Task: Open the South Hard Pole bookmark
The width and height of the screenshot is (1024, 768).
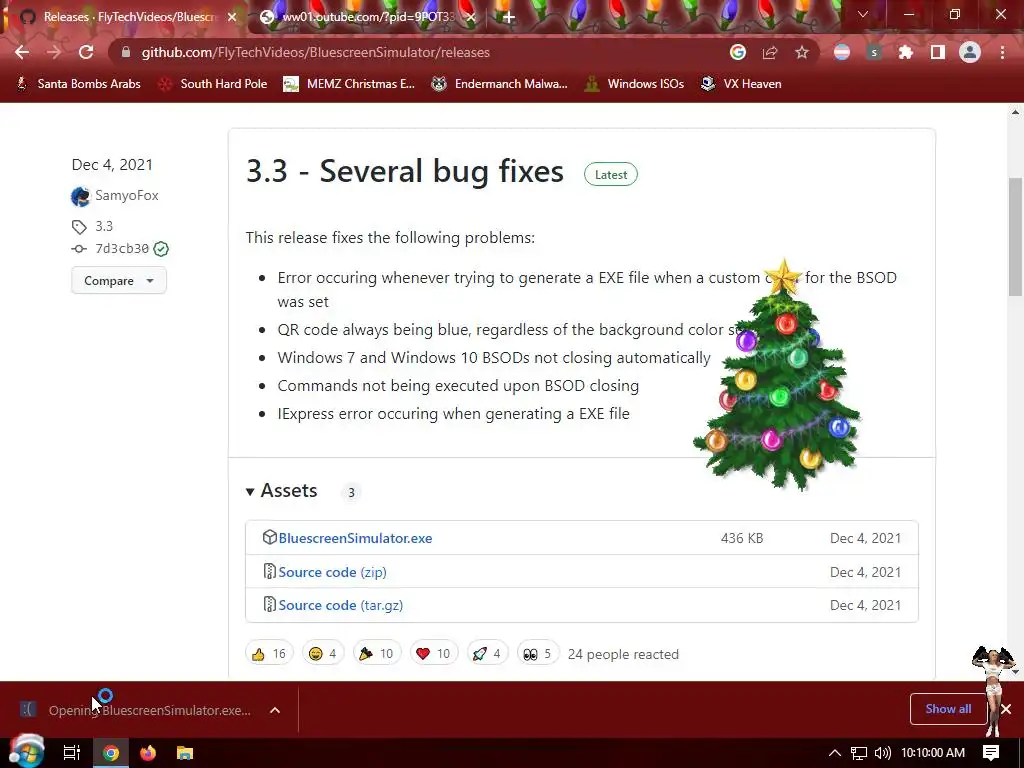Action: [213, 84]
